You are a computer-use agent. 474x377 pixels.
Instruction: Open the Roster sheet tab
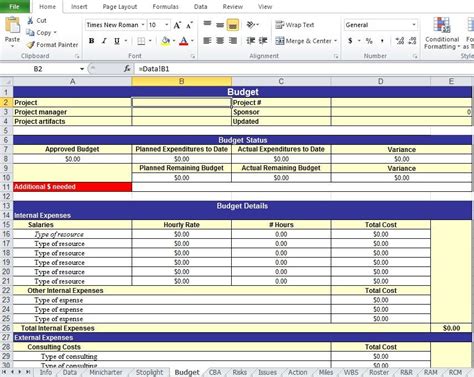click(x=379, y=372)
